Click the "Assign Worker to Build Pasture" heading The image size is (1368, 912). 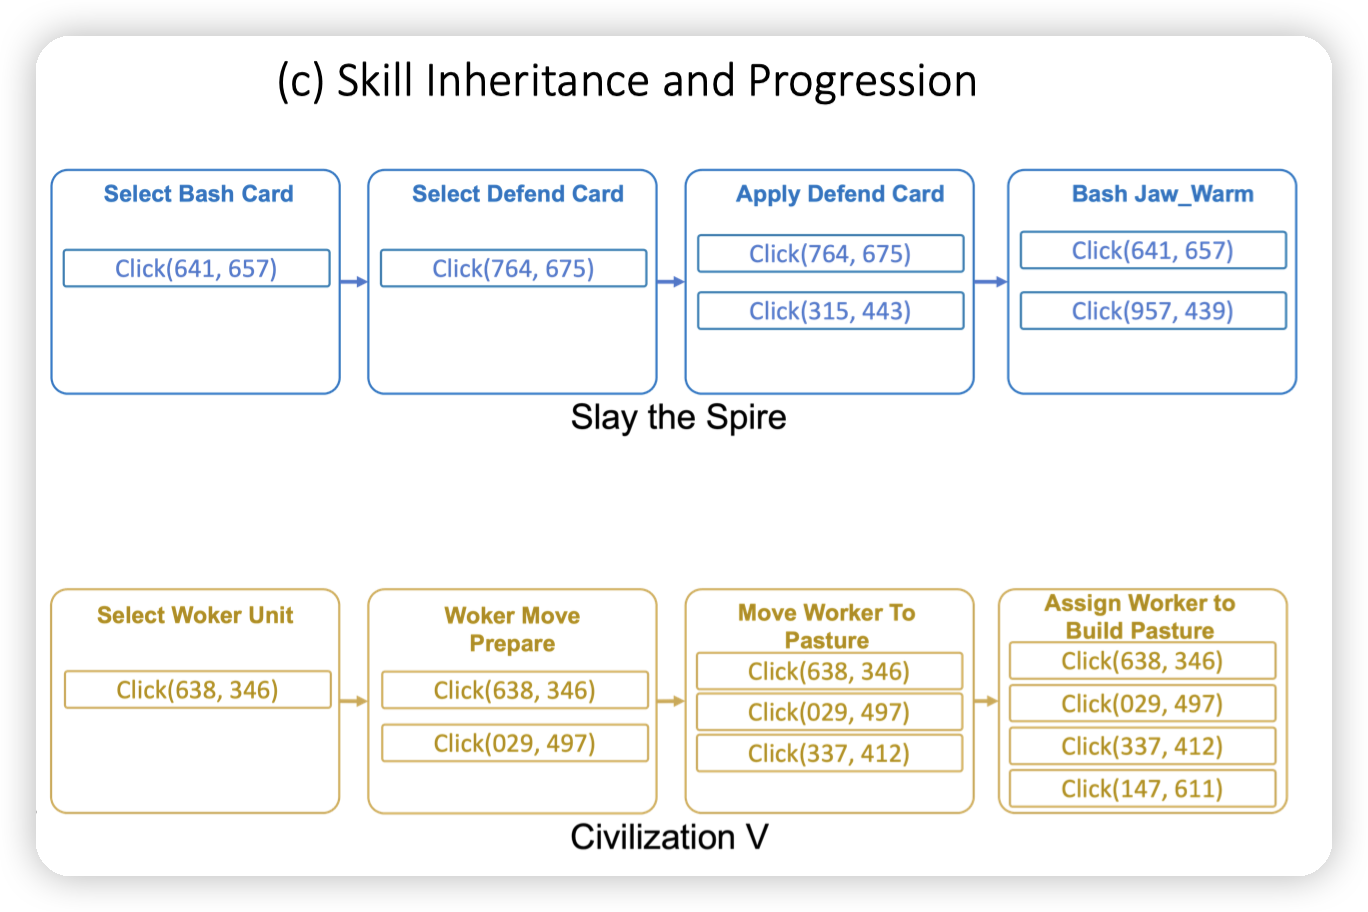pyautogui.click(x=1140, y=616)
